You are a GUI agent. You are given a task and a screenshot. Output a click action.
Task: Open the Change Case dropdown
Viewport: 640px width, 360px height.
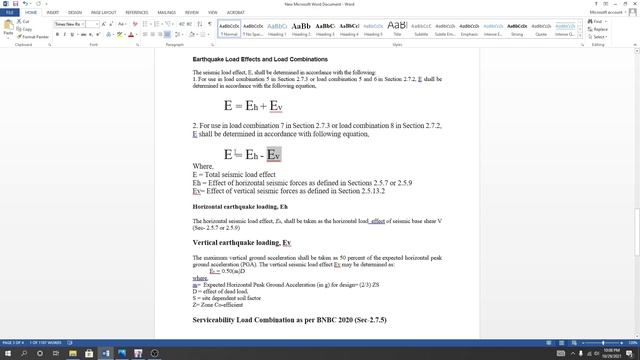(122, 24)
